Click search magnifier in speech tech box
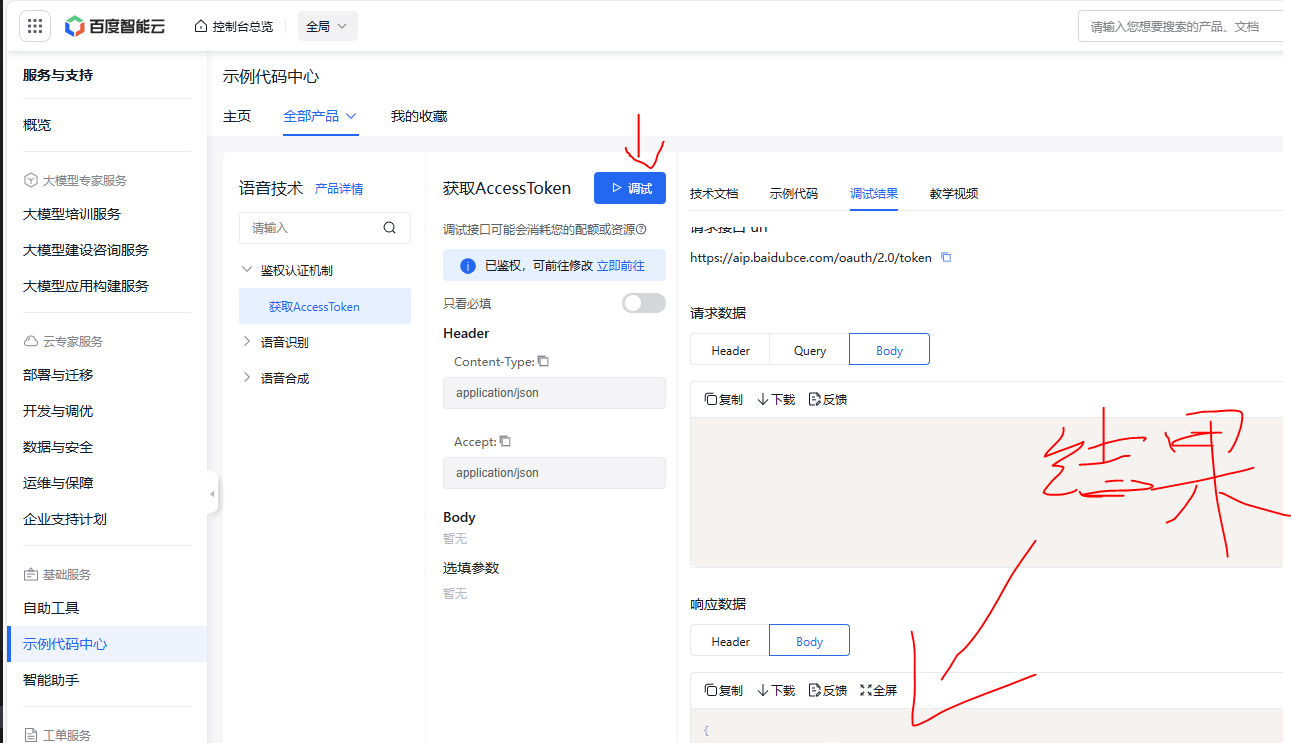This screenshot has width=1291, height=743. 390,228
